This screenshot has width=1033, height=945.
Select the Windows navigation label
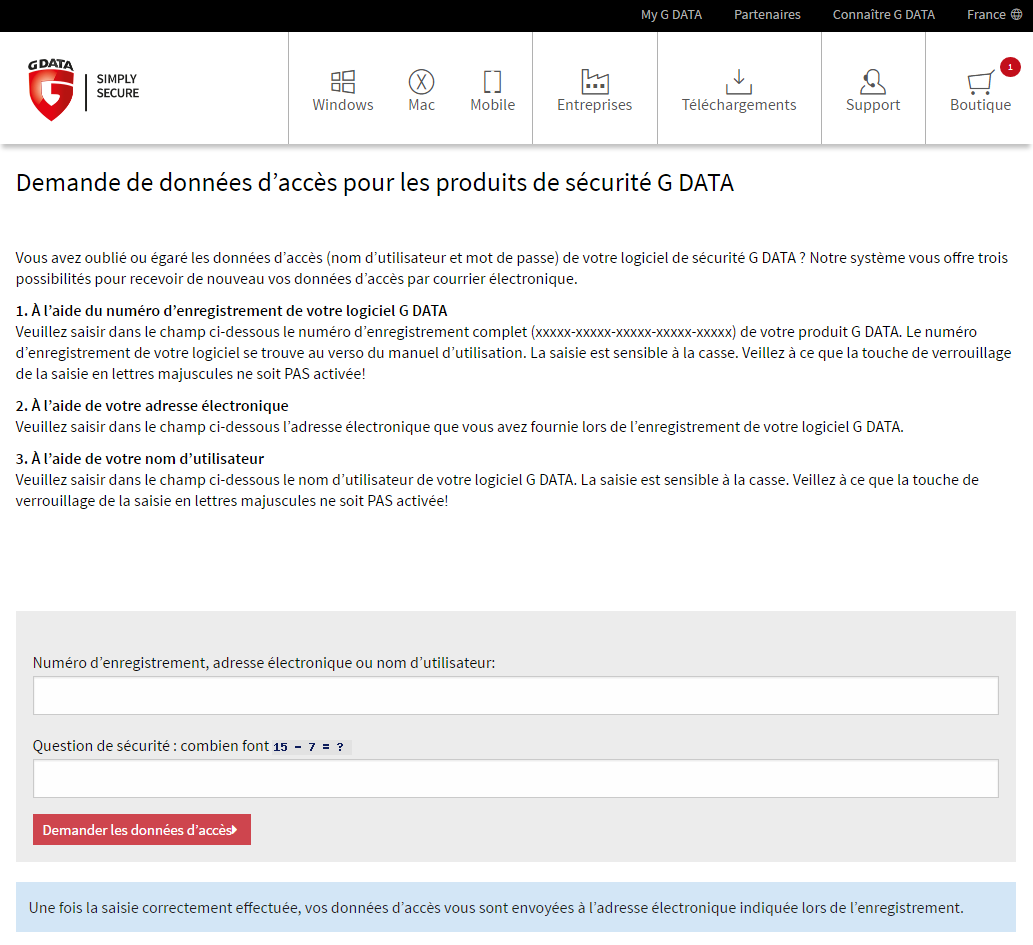pyautogui.click(x=343, y=105)
